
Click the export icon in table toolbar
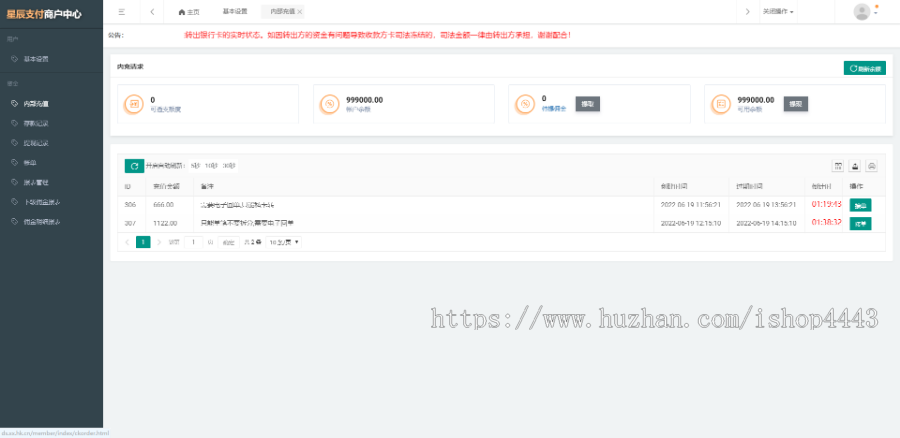tap(855, 166)
